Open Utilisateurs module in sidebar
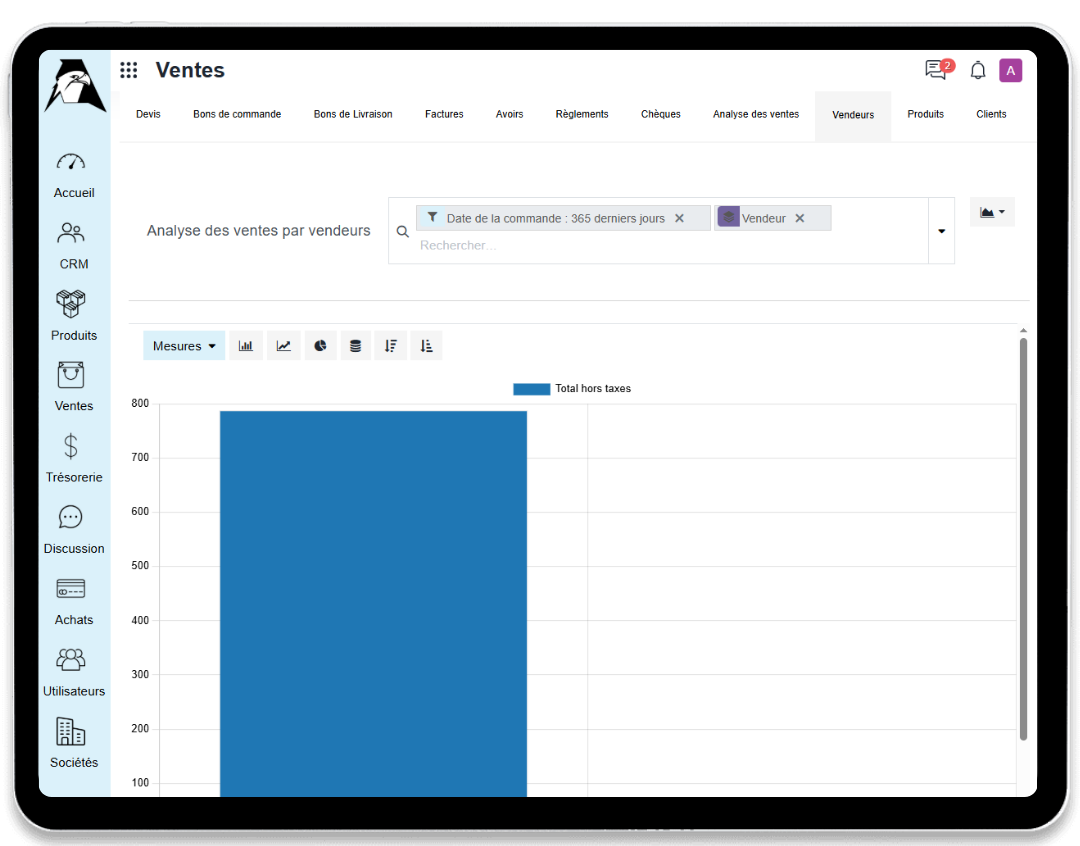 74,672
